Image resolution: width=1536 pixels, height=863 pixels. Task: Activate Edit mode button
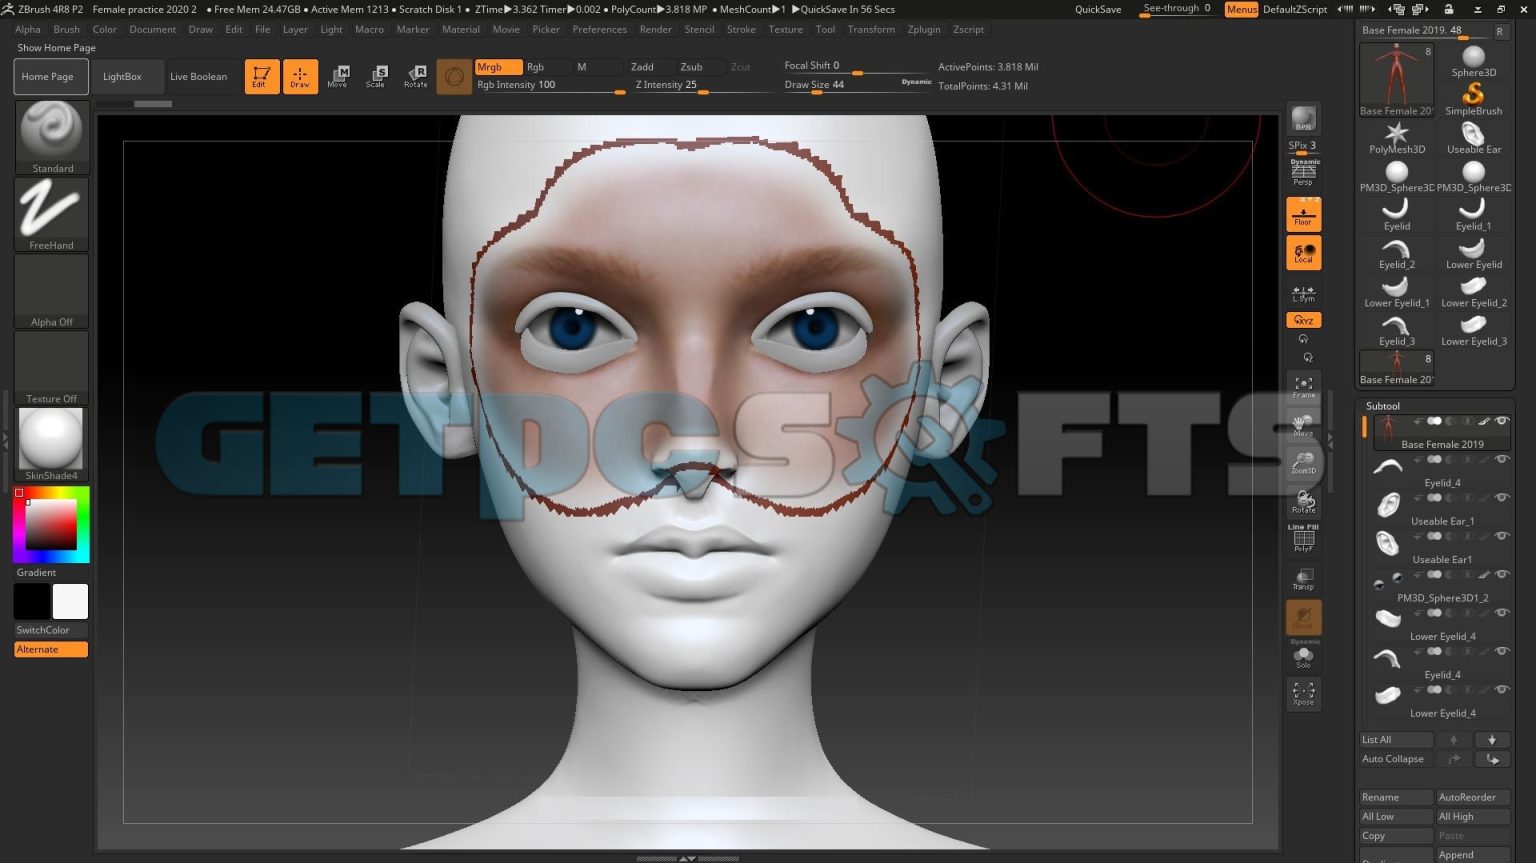[261, 76]
